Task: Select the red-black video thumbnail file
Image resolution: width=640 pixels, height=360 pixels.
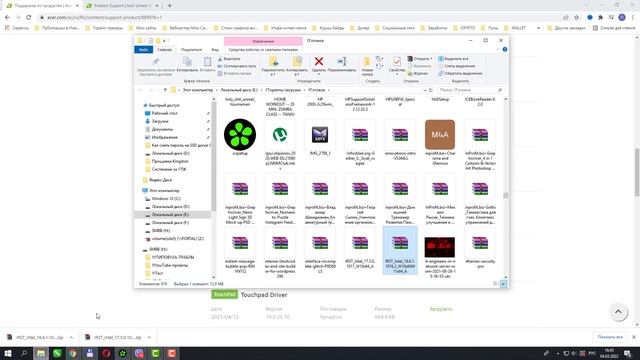Action: [440, 247]
